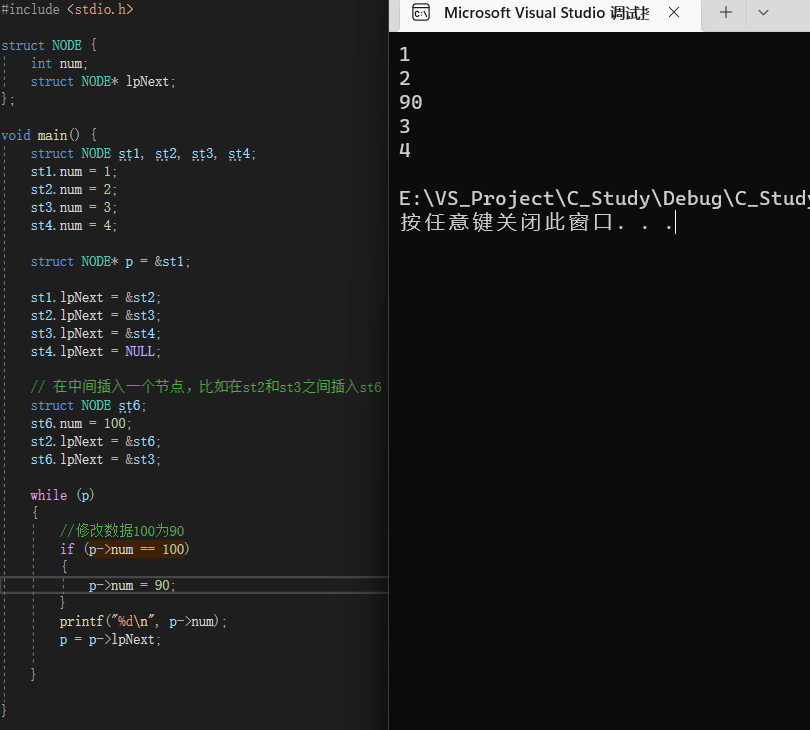This screenshot has height=730, width=810.
Task: Click the 'struct NODE st6;' line
Action: (88, 406)
